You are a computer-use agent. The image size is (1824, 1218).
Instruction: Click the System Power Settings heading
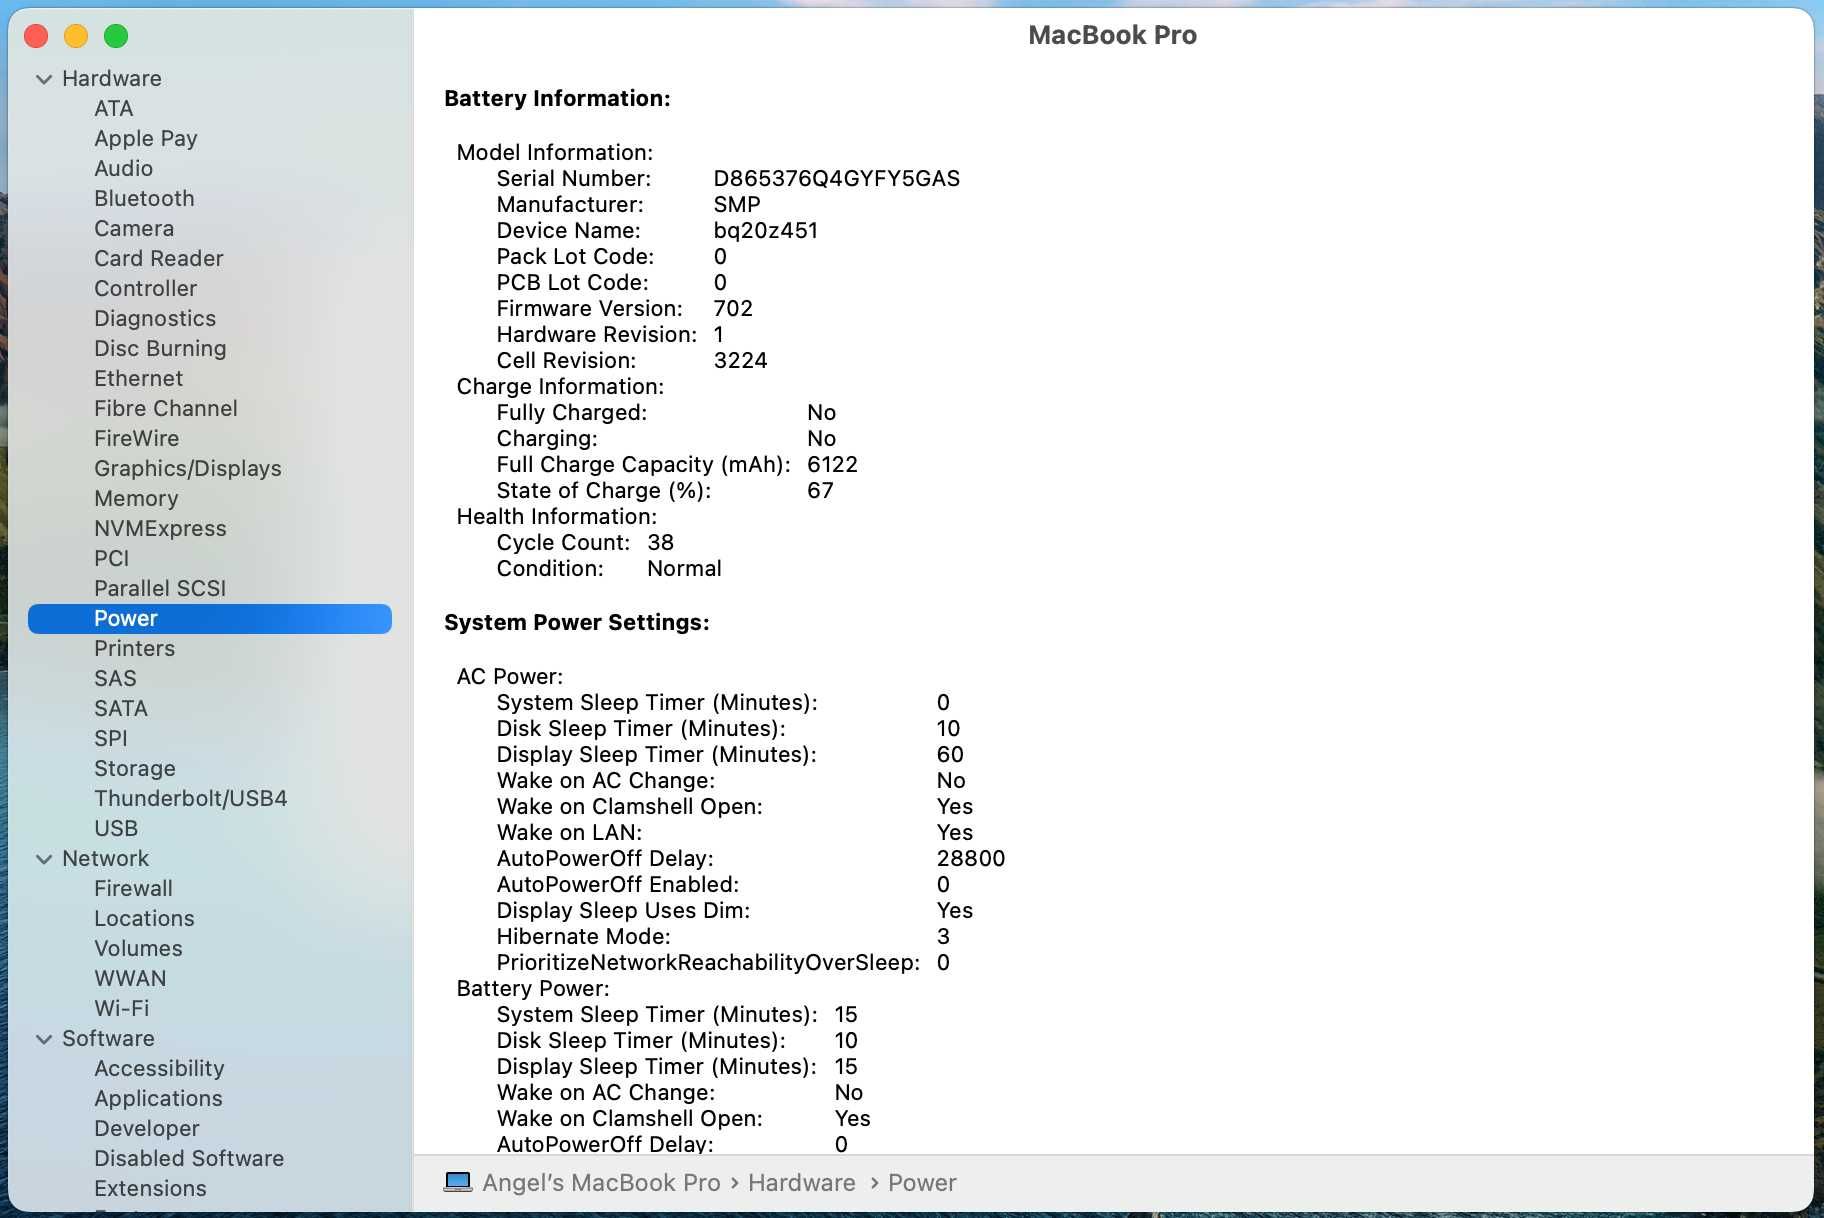577,622
